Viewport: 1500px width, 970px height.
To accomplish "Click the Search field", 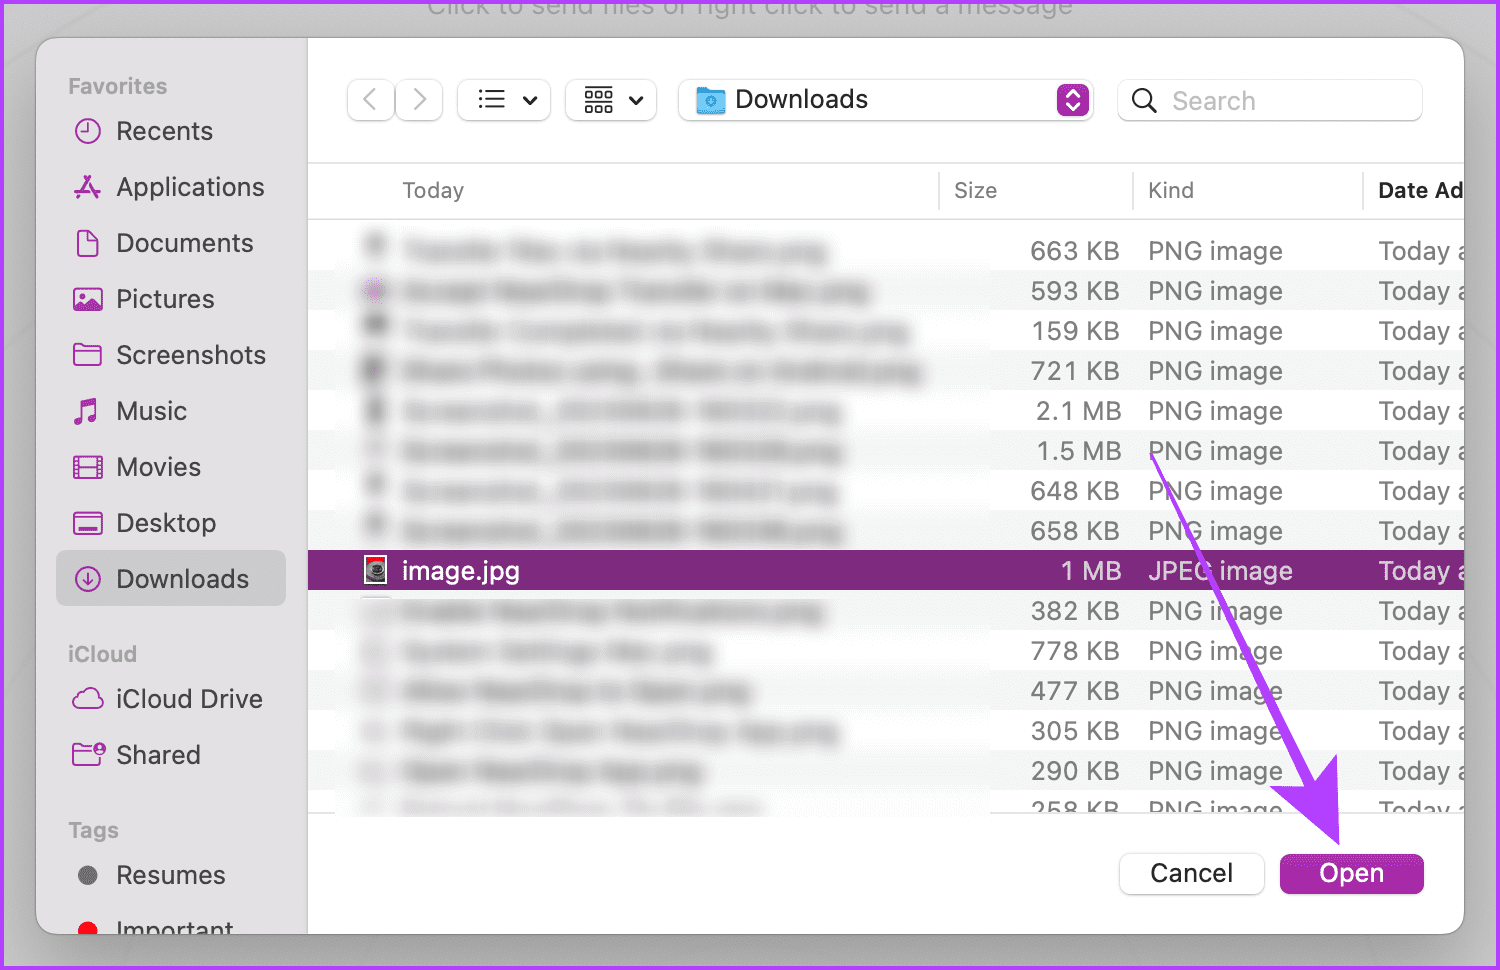I will tap(1270, 100).
